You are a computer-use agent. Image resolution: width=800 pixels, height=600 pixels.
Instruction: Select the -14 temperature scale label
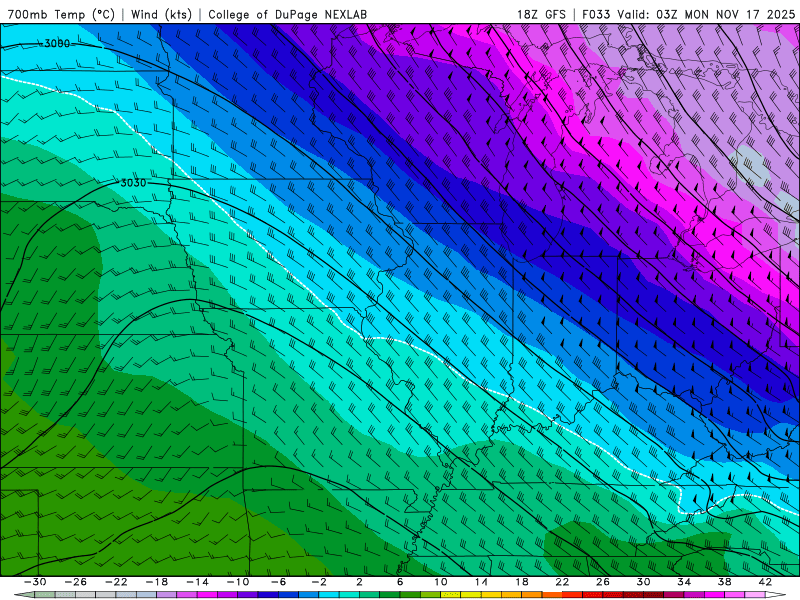(x=197, y=582)
